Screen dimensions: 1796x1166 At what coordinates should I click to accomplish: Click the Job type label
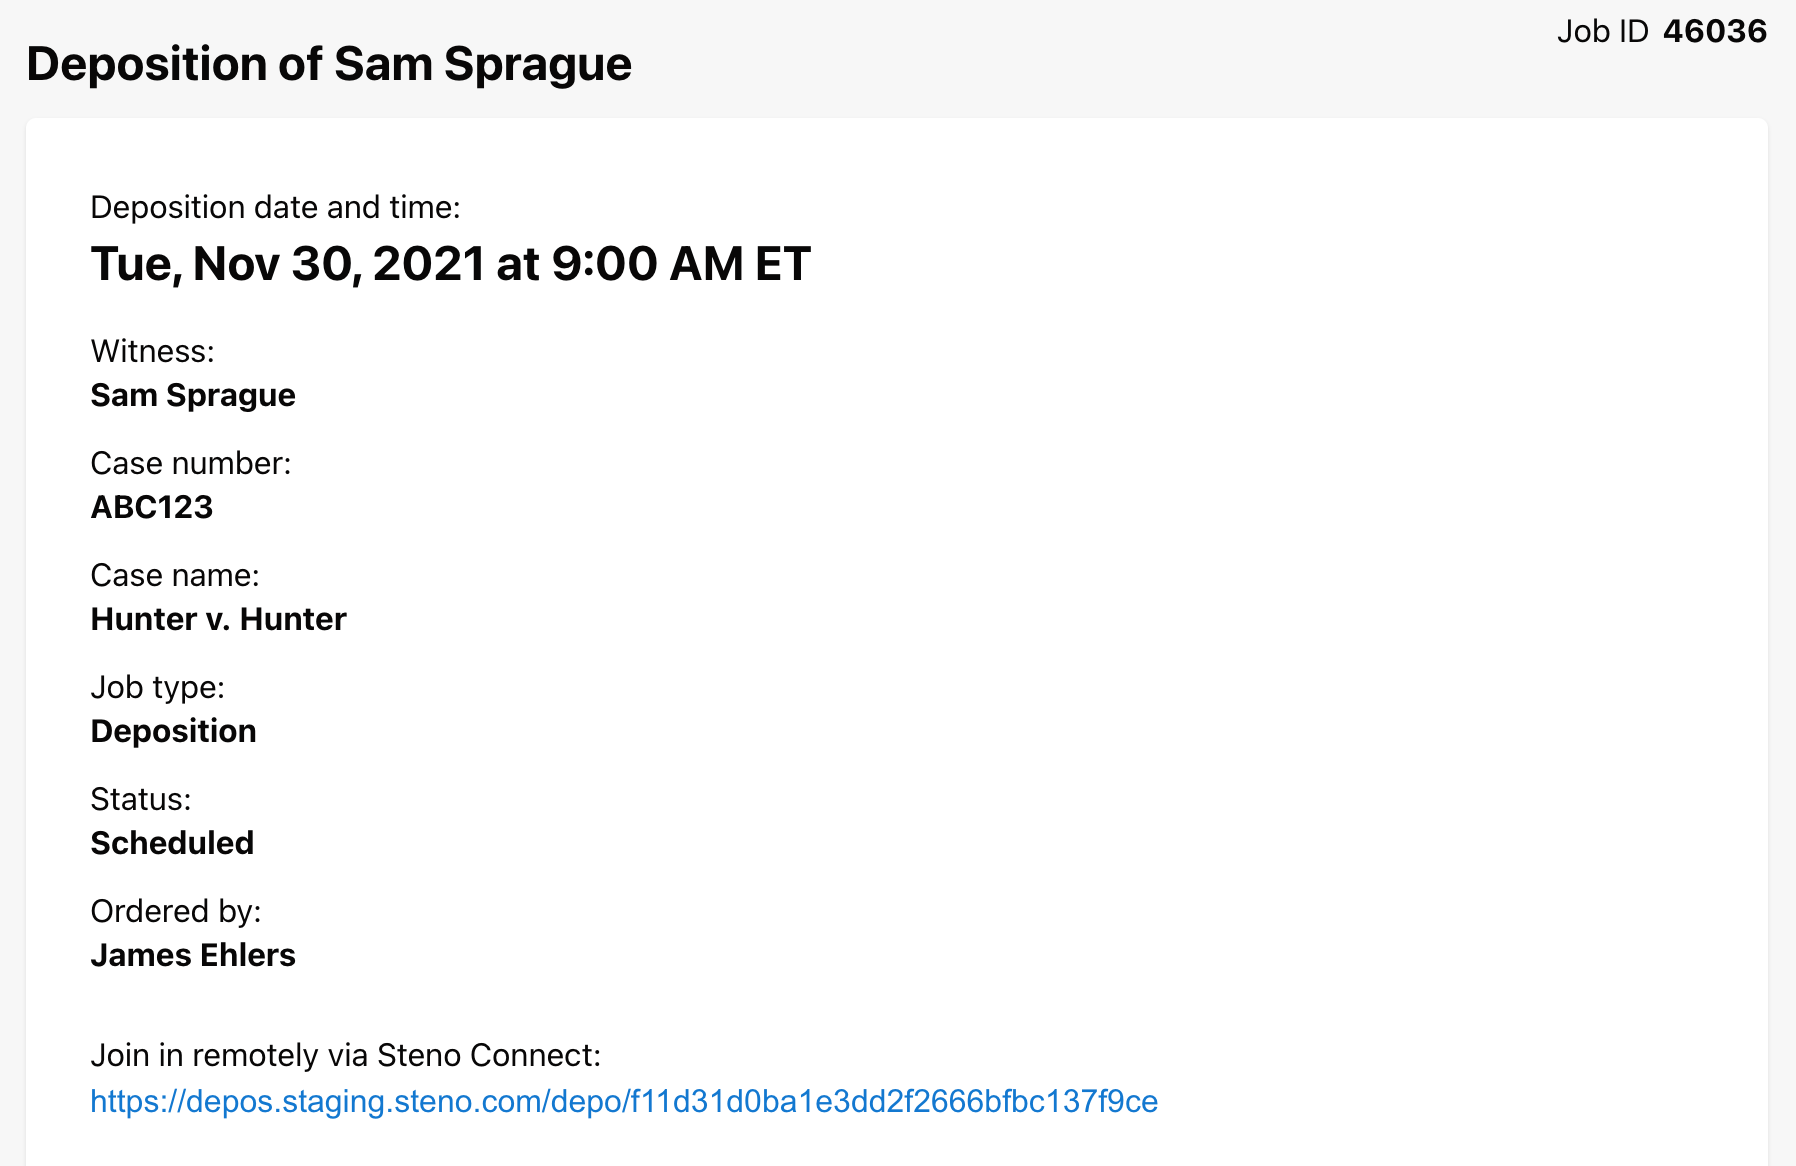click(158, 687)
